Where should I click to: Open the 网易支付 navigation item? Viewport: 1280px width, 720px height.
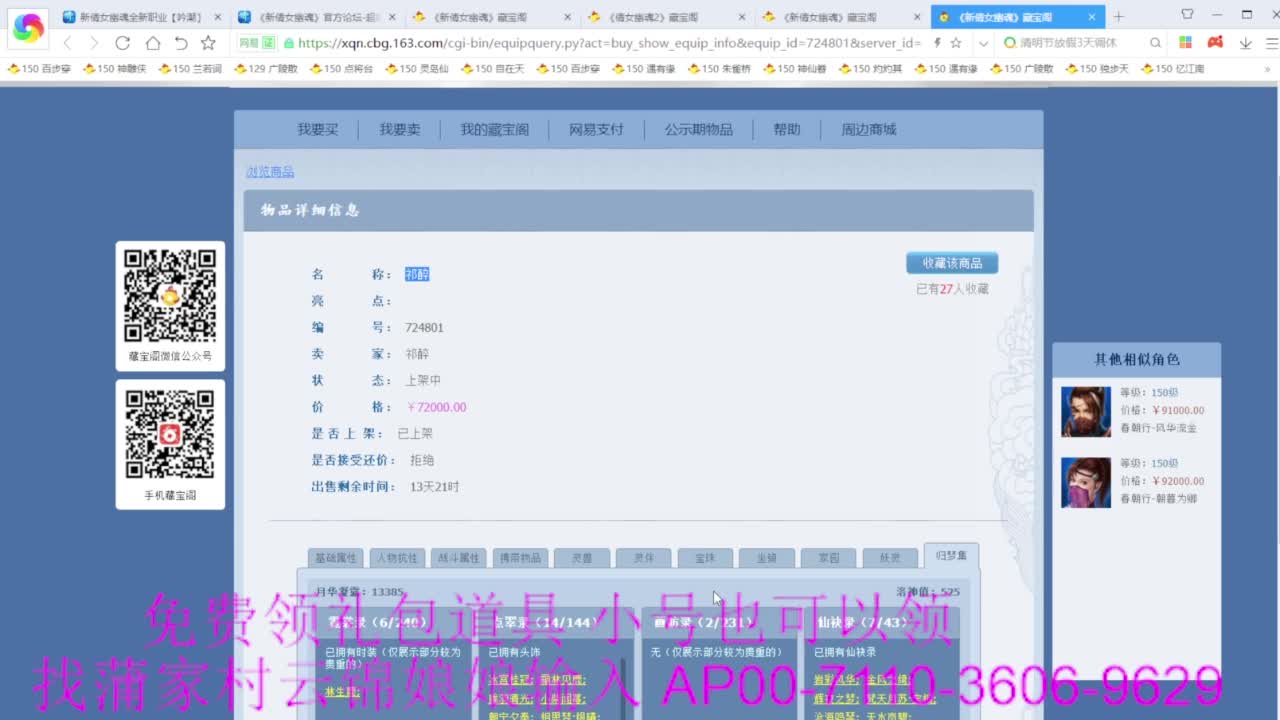pyautogui.click(x=596, y=130)
